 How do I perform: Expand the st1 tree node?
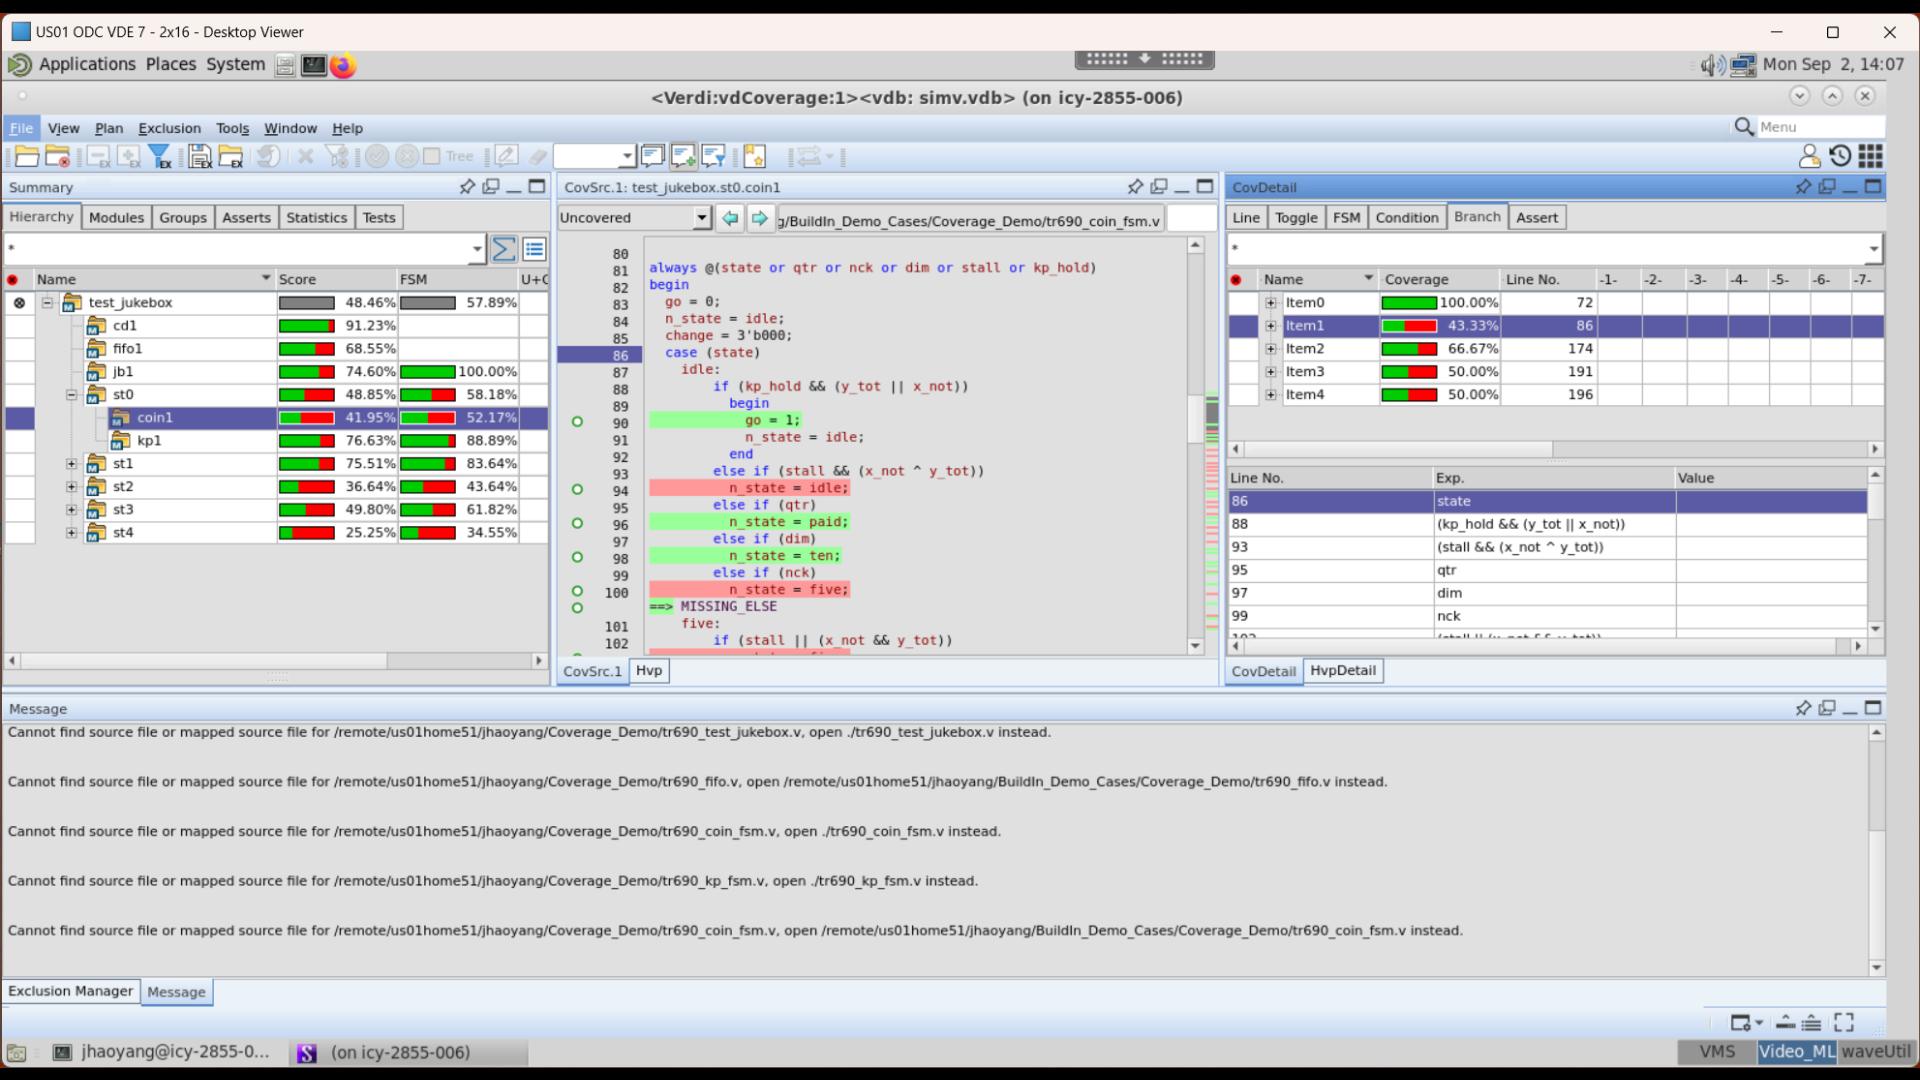pyautogui.click(x=72, y=464)
